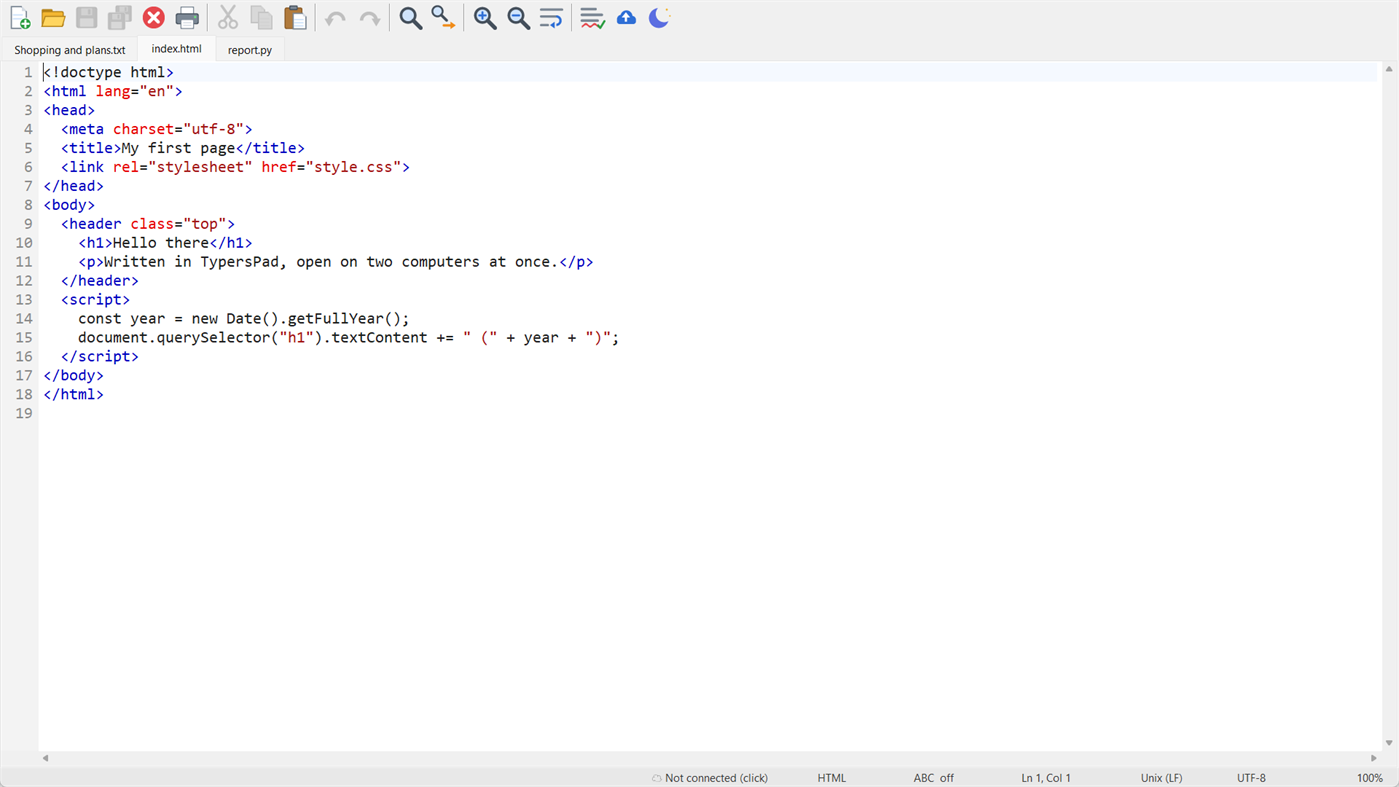Screen dimensions: 1399x787
Task: Open the HTML language selector in status bar
Action: pyautogui.click(x=832, y=778)
